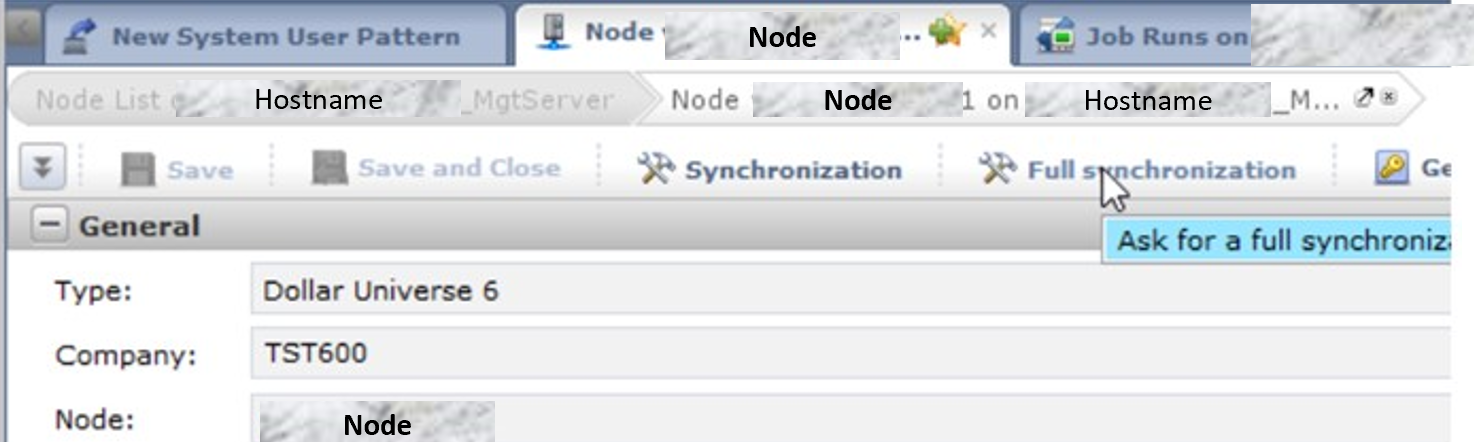1474x442 pixels.
Task: Close the active Node tab
Action: pos(988,31)
